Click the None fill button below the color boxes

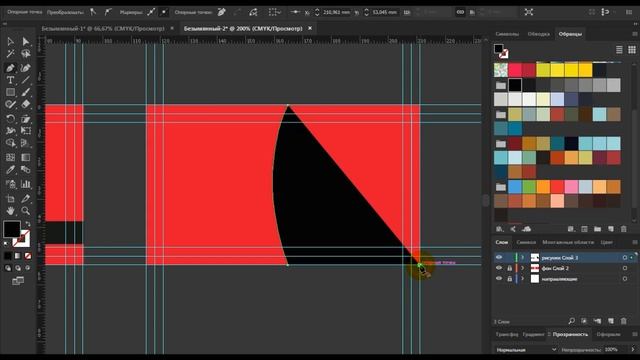[28, 256]
